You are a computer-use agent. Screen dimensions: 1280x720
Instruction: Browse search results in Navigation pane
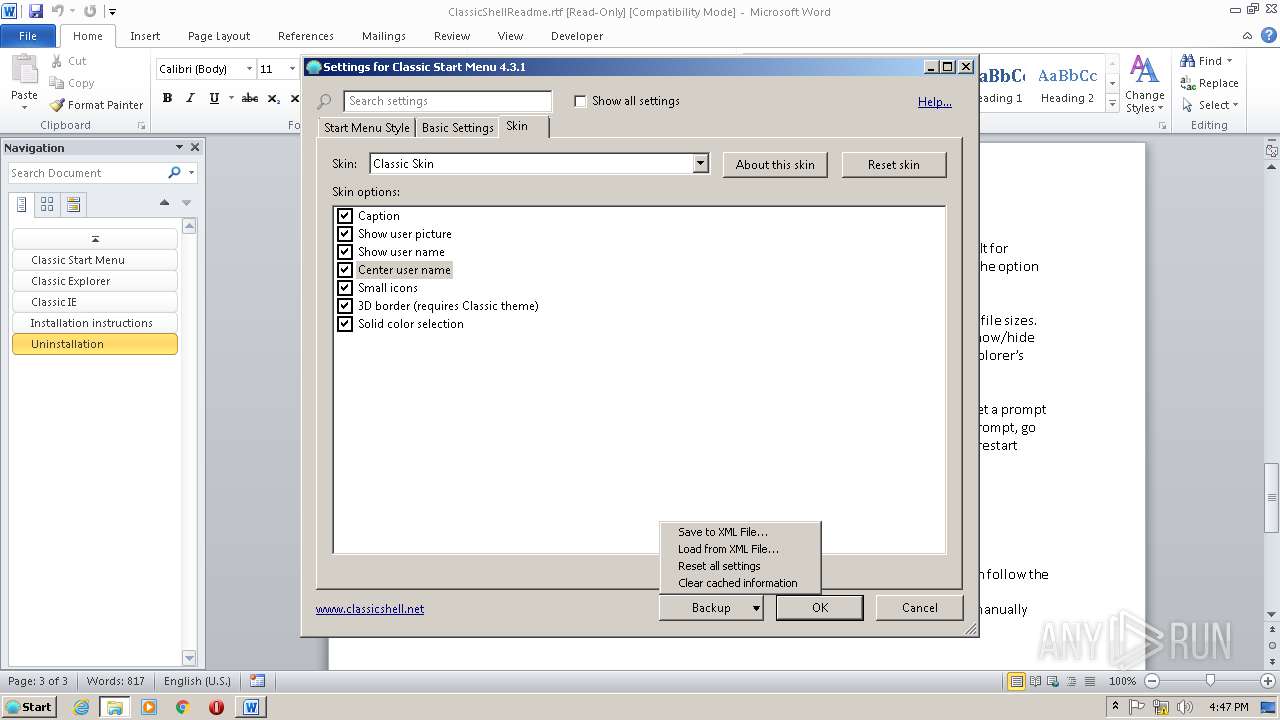pos(73,204)
